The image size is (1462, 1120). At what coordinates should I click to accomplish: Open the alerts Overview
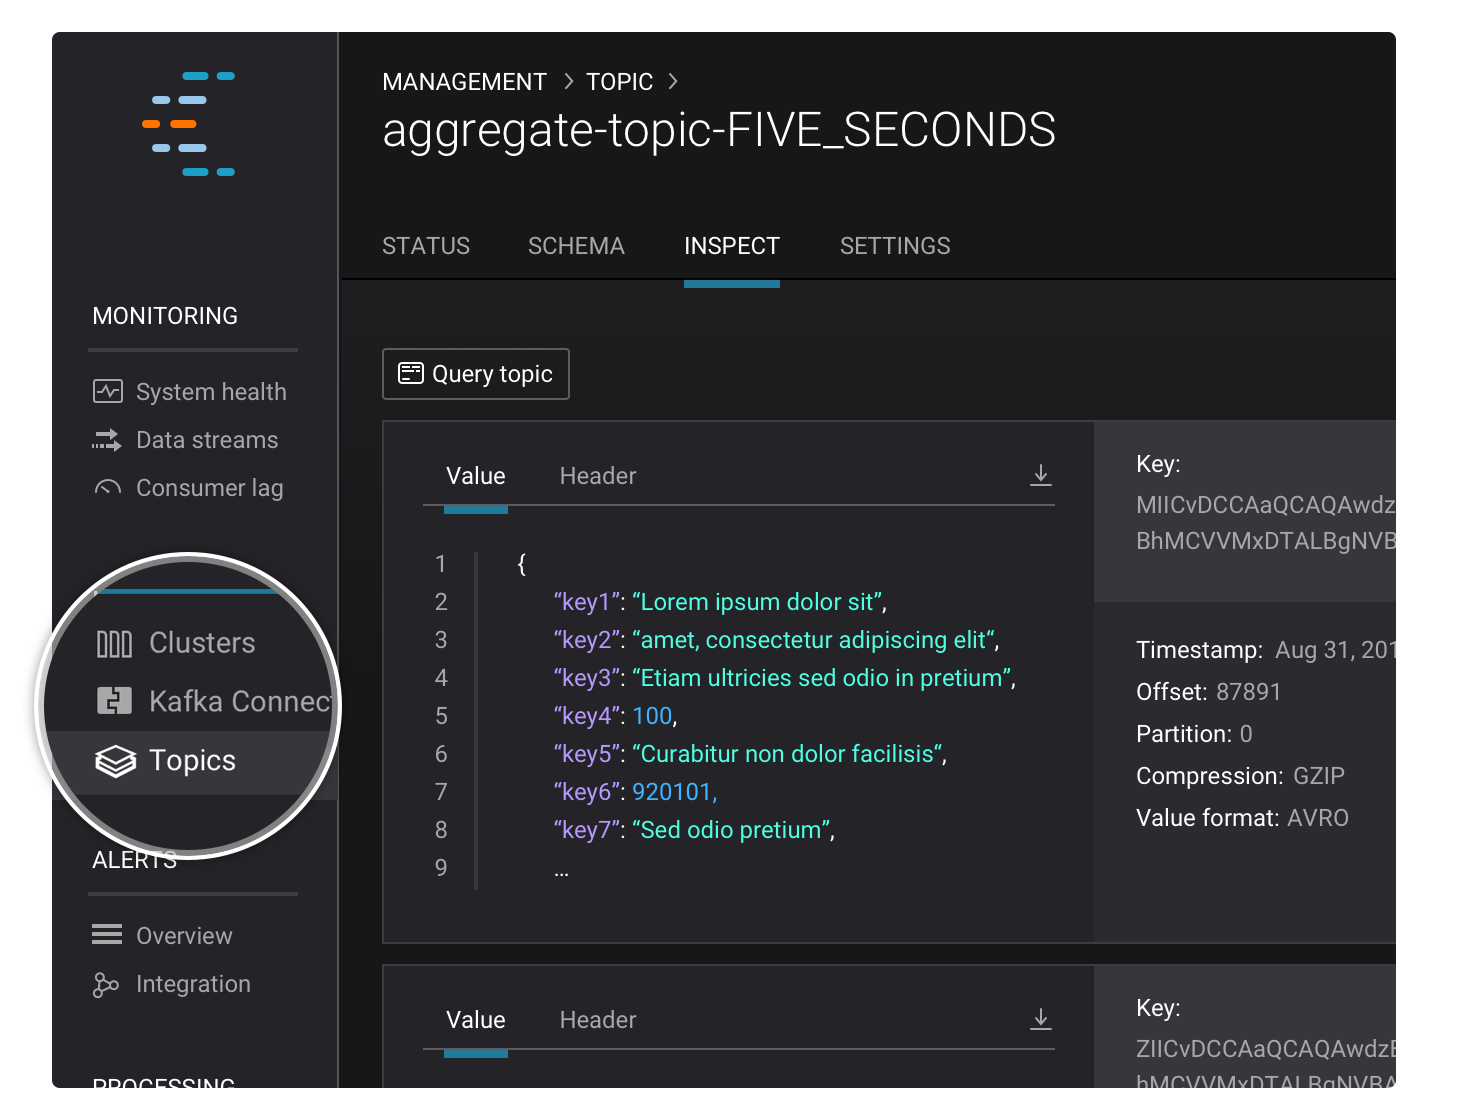point(183,935)
